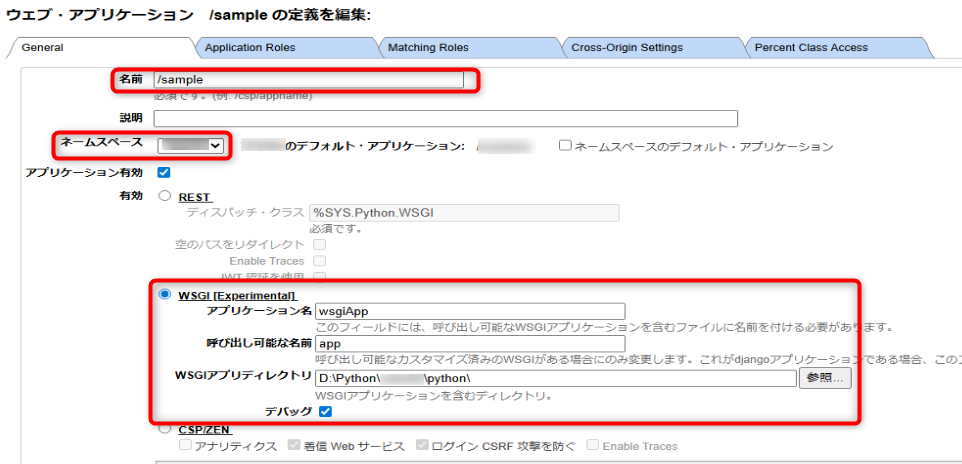Select the WSGI [Experimental] radio button
This screenshot has width=962, height=464.
point(165,295)
